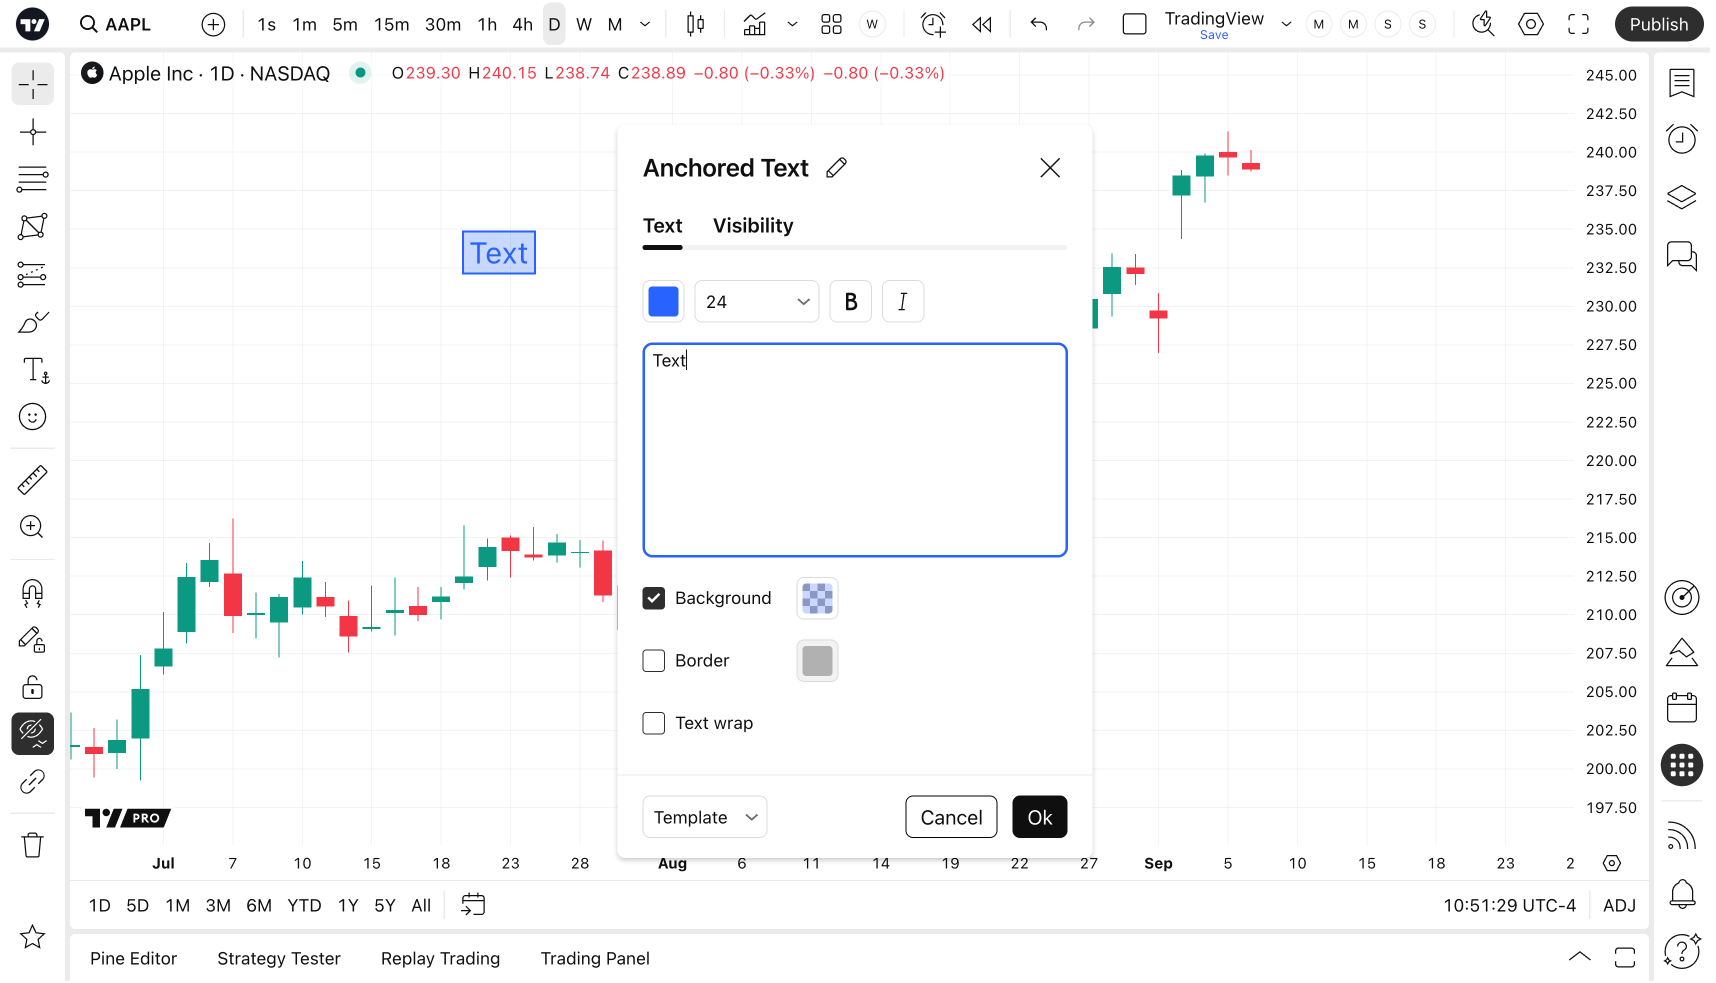Open chart settings hexagon icon
1716x983 pixels.
[x=1531, y=24]
